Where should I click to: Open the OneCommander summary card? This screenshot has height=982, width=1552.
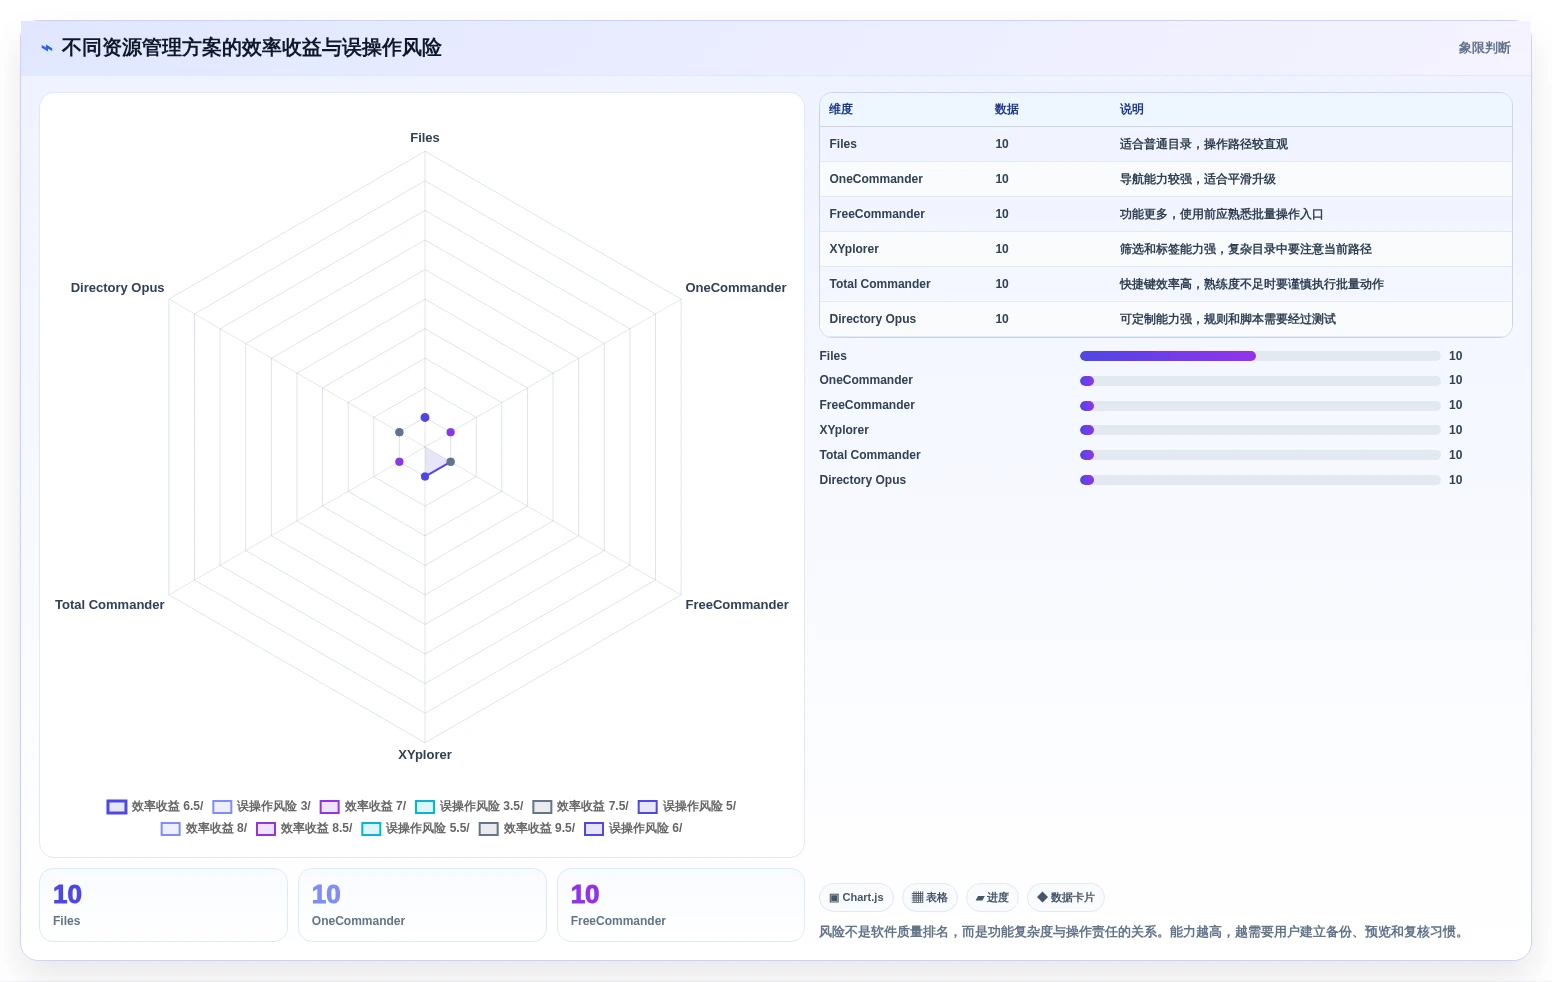point(422,905)
